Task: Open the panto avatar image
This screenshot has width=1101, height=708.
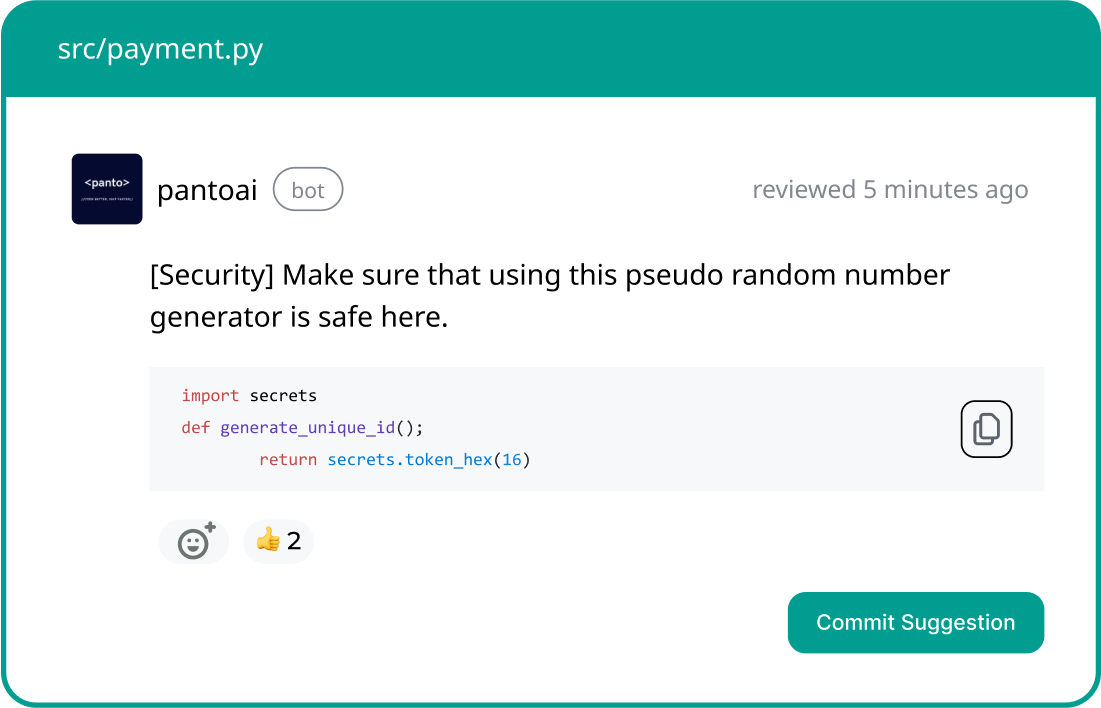Action: click(107, 189)
